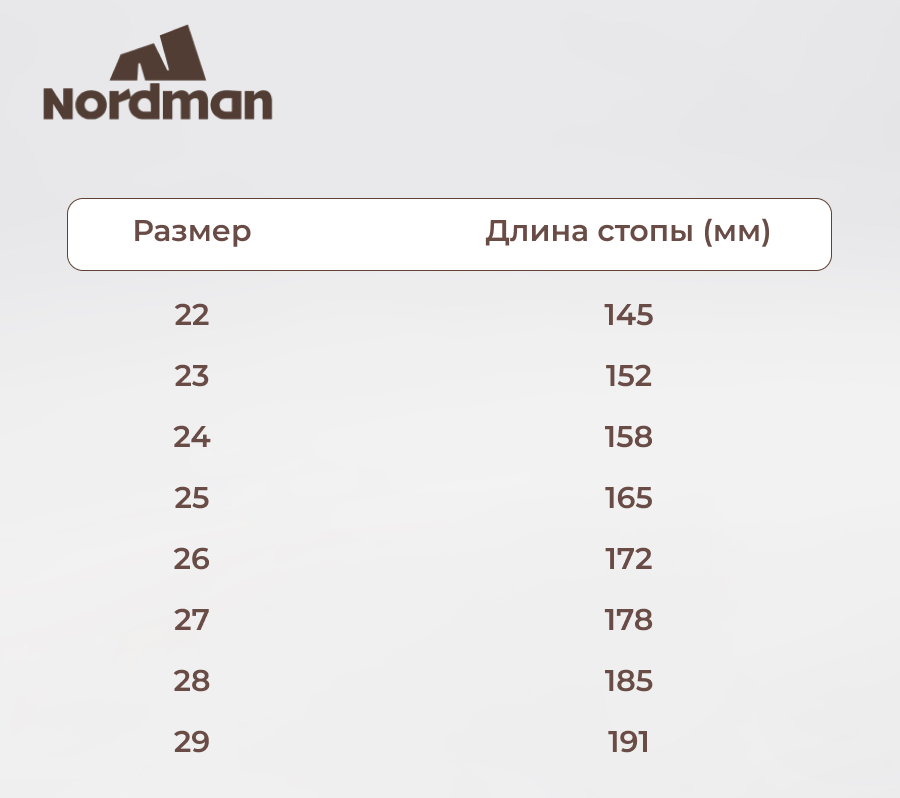This screenshot has height=798, width=900.
Task: Pick size 26 from the size column
Action: coord(192,559)
